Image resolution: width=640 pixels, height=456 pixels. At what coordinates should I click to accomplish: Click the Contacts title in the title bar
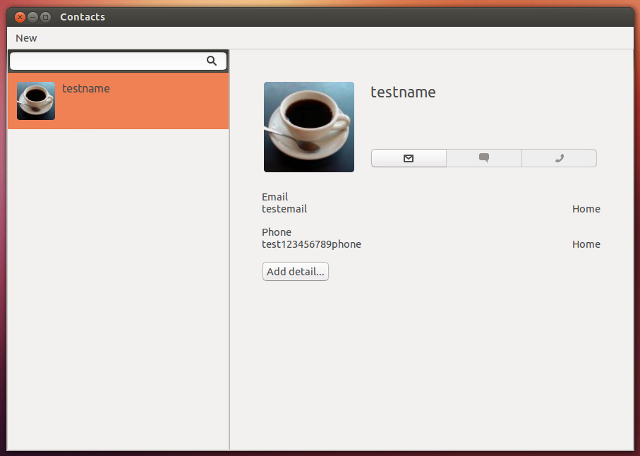coord(82,17)
